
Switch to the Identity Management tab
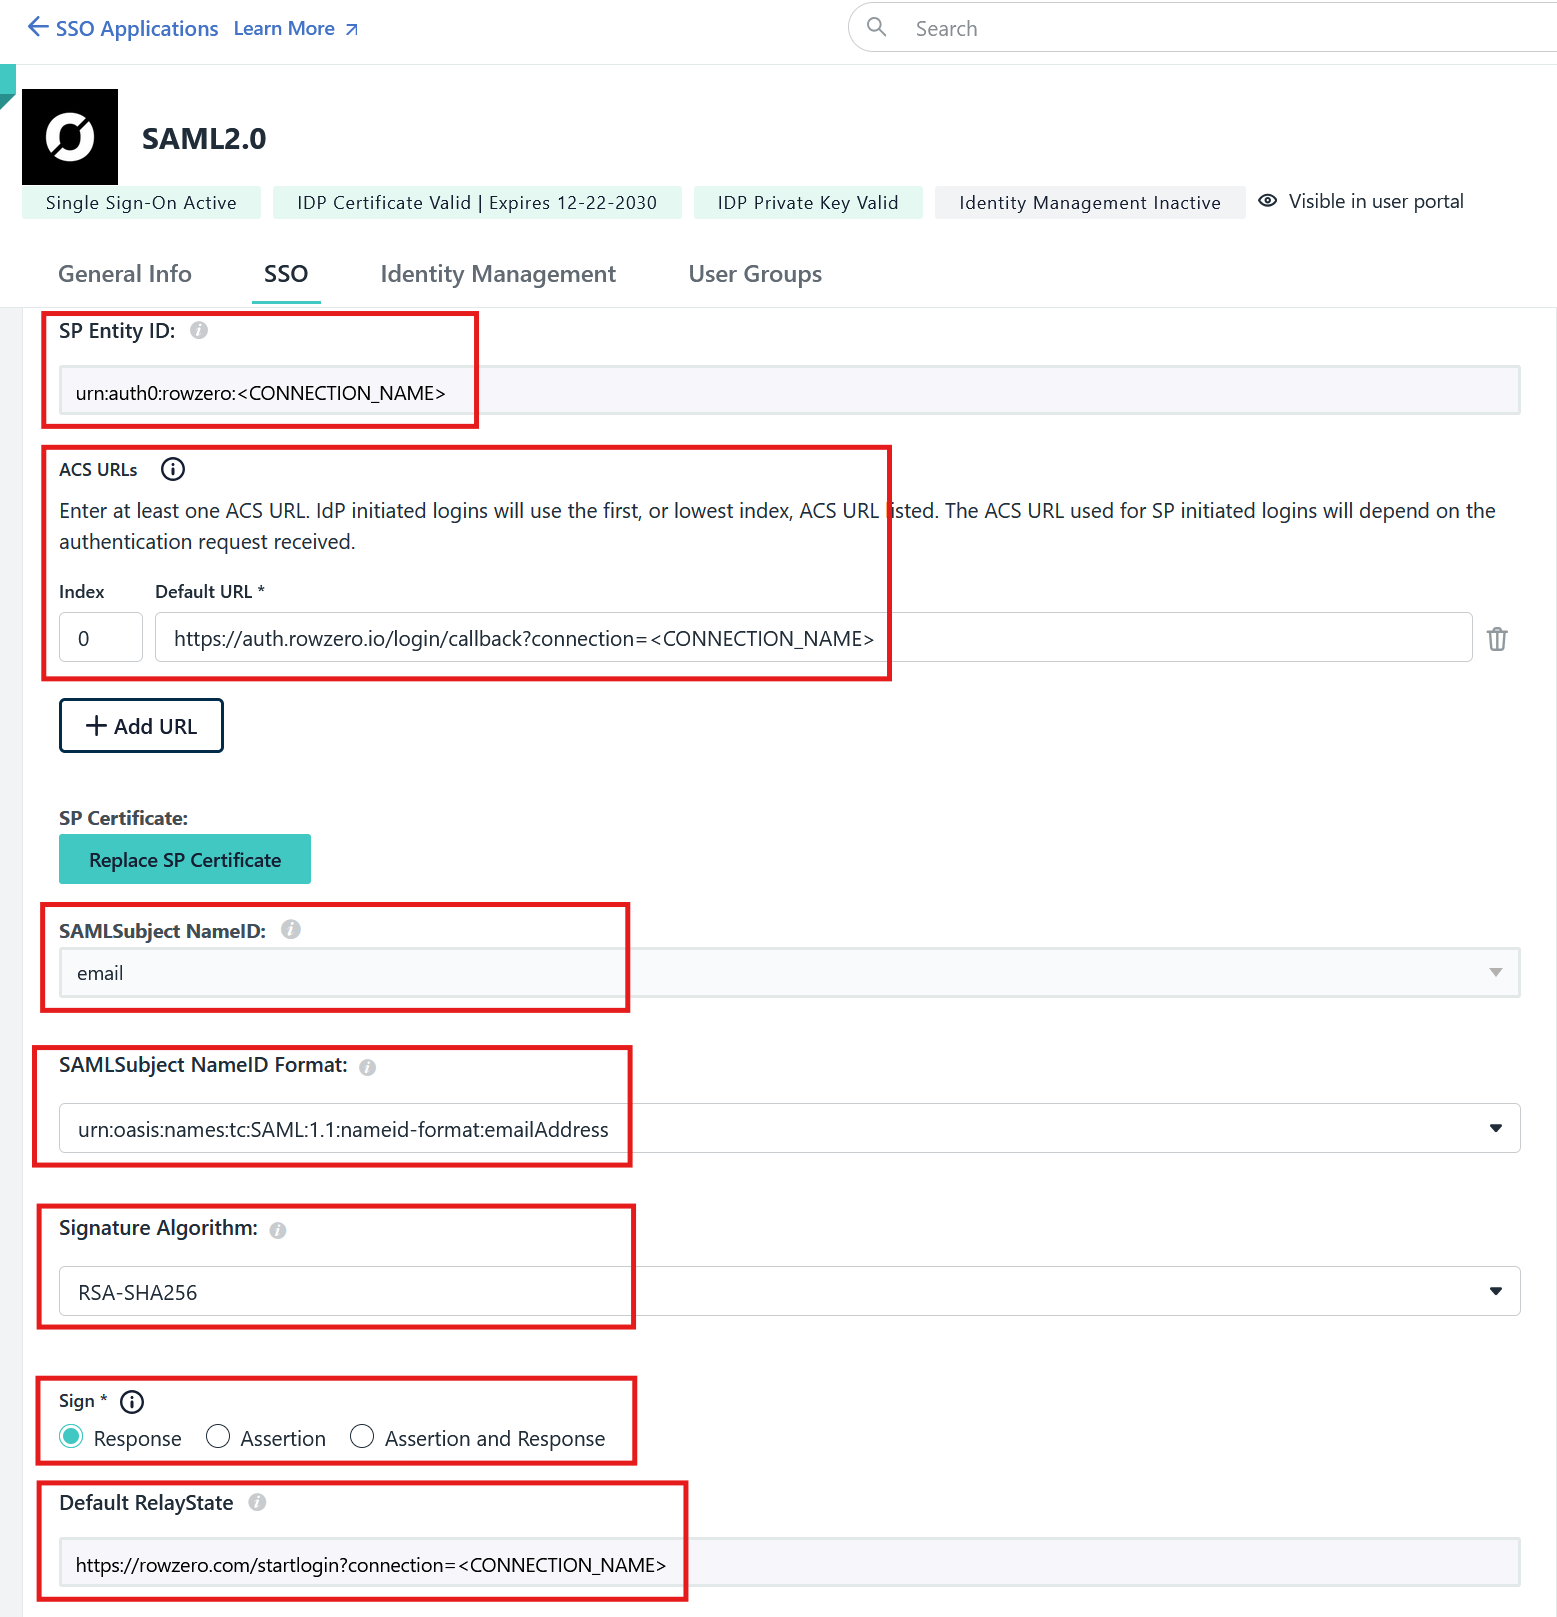pos(497,273)
